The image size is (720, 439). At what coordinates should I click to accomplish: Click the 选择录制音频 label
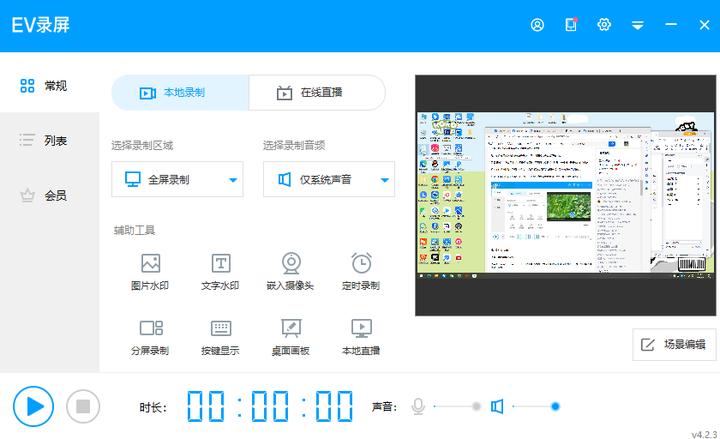click(x=294, y=146)
